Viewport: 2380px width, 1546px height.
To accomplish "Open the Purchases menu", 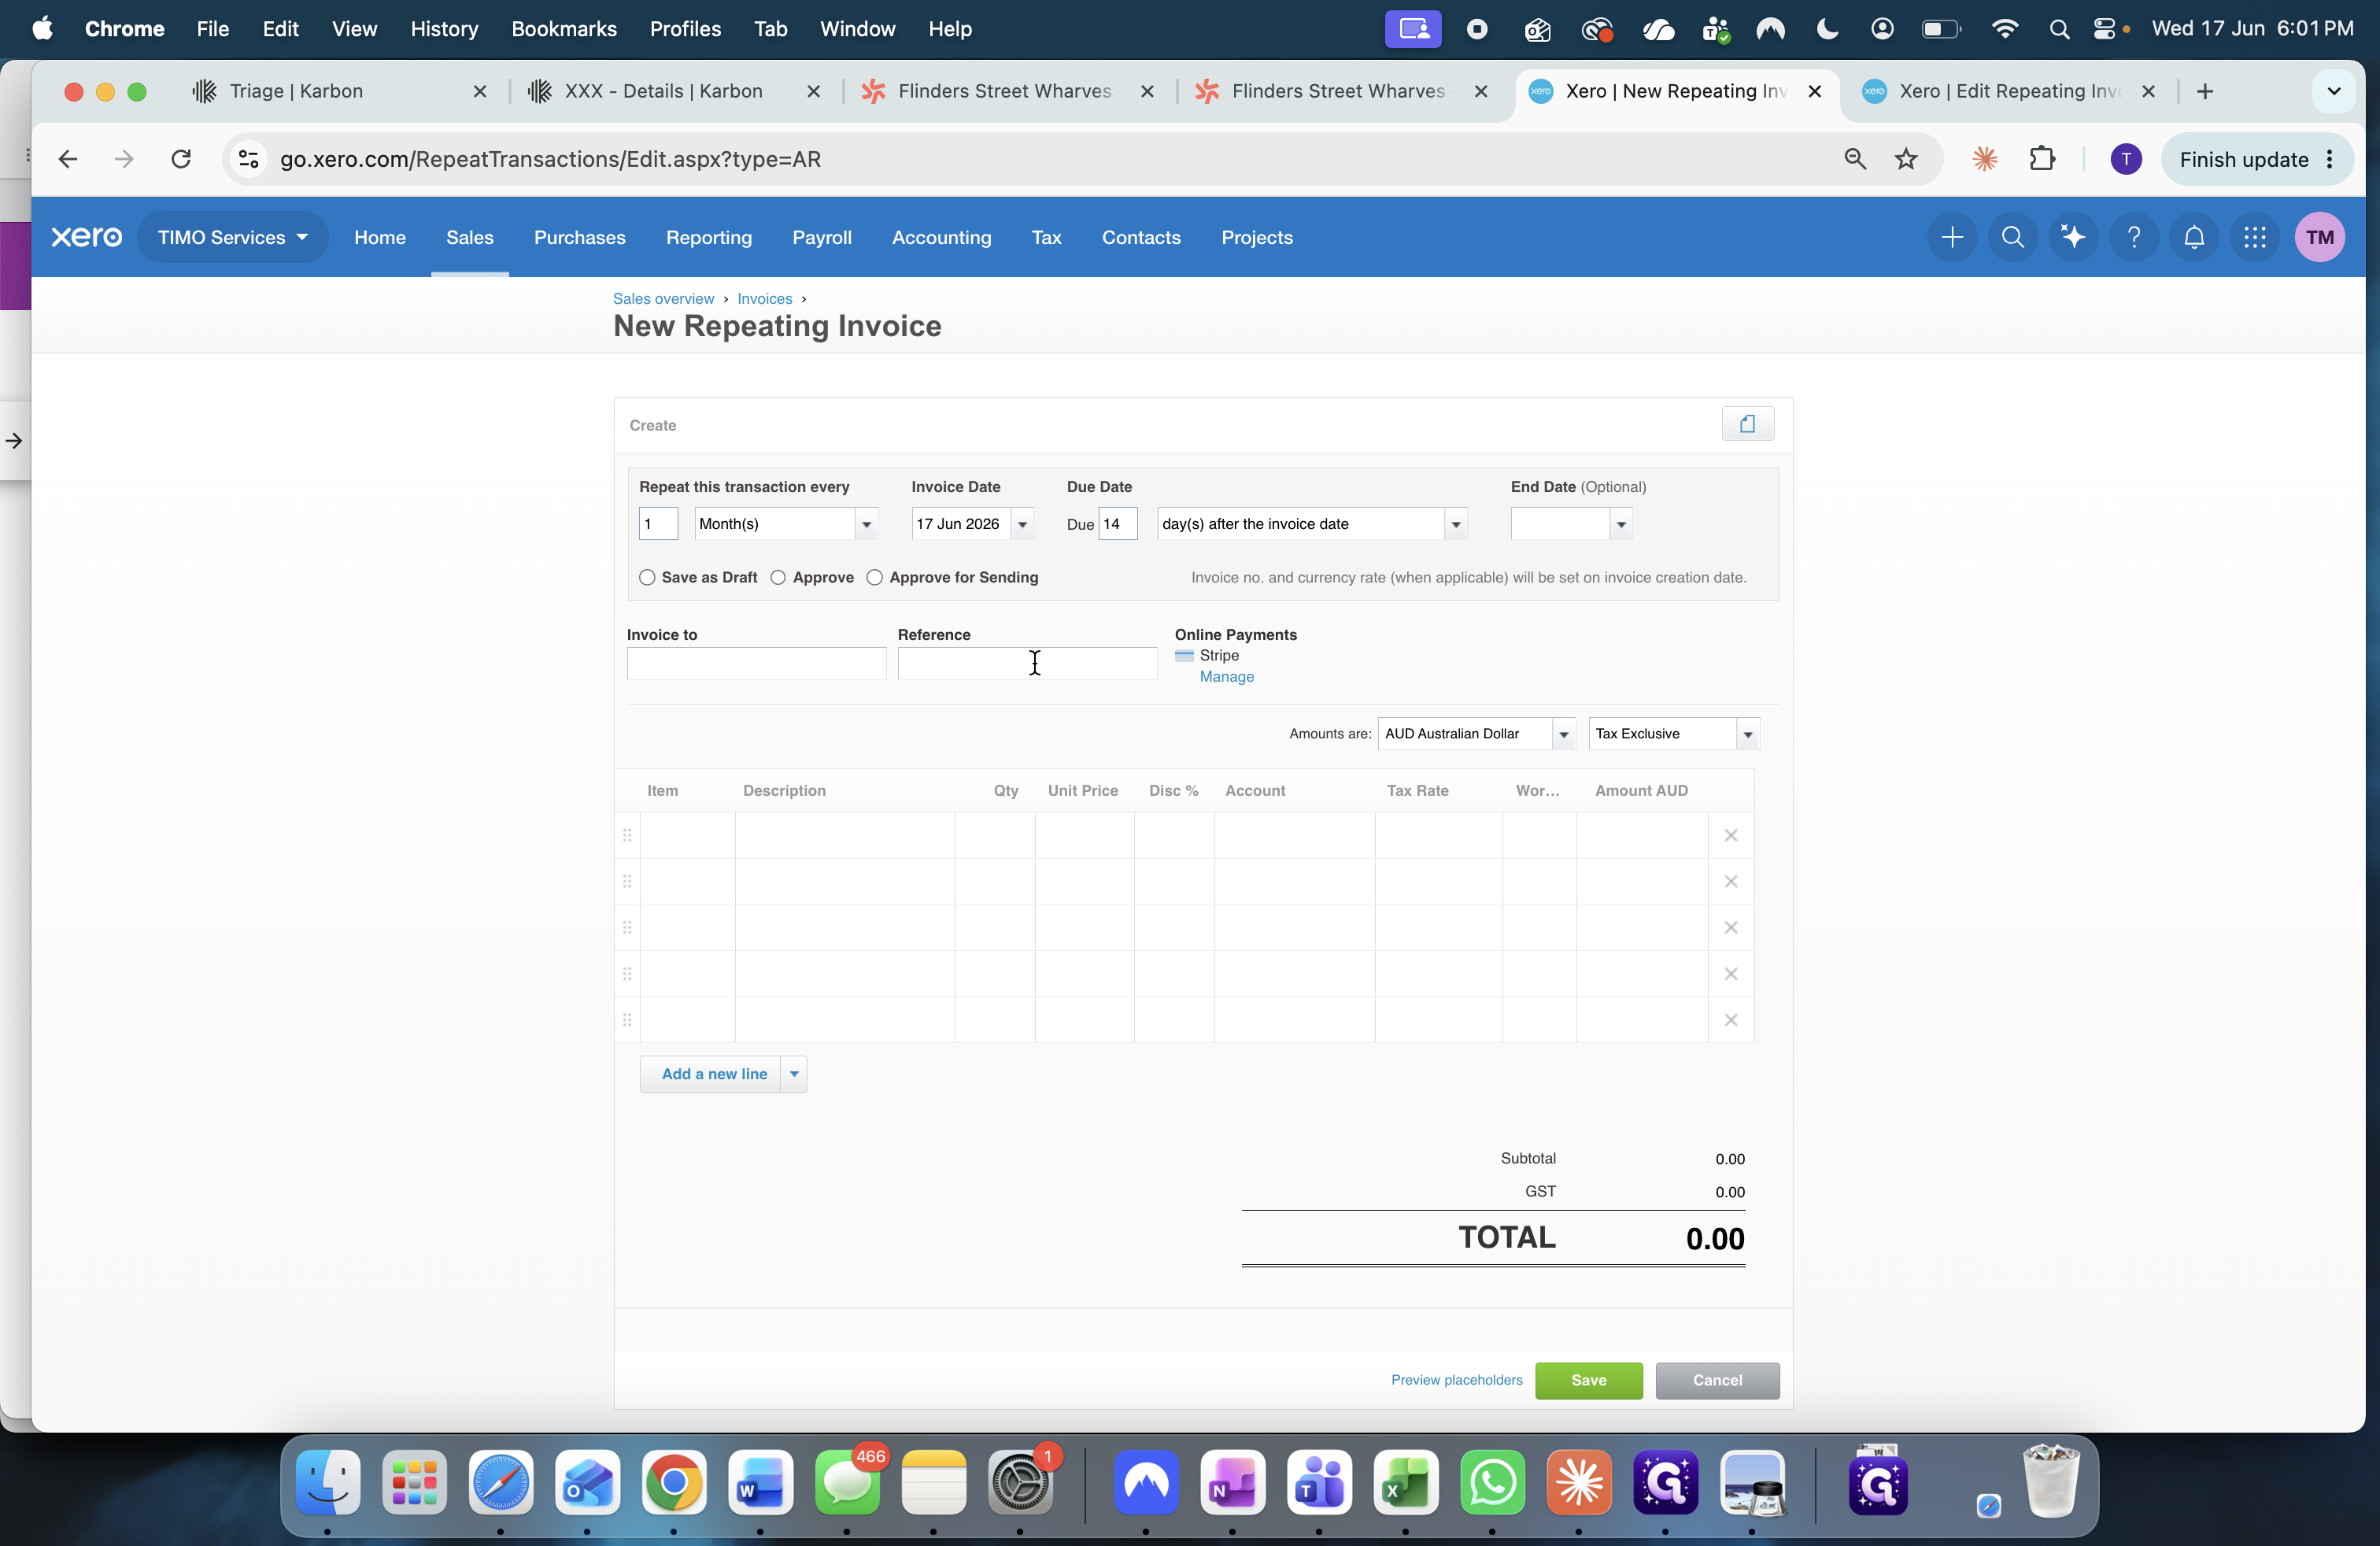I will click(580, 237).
